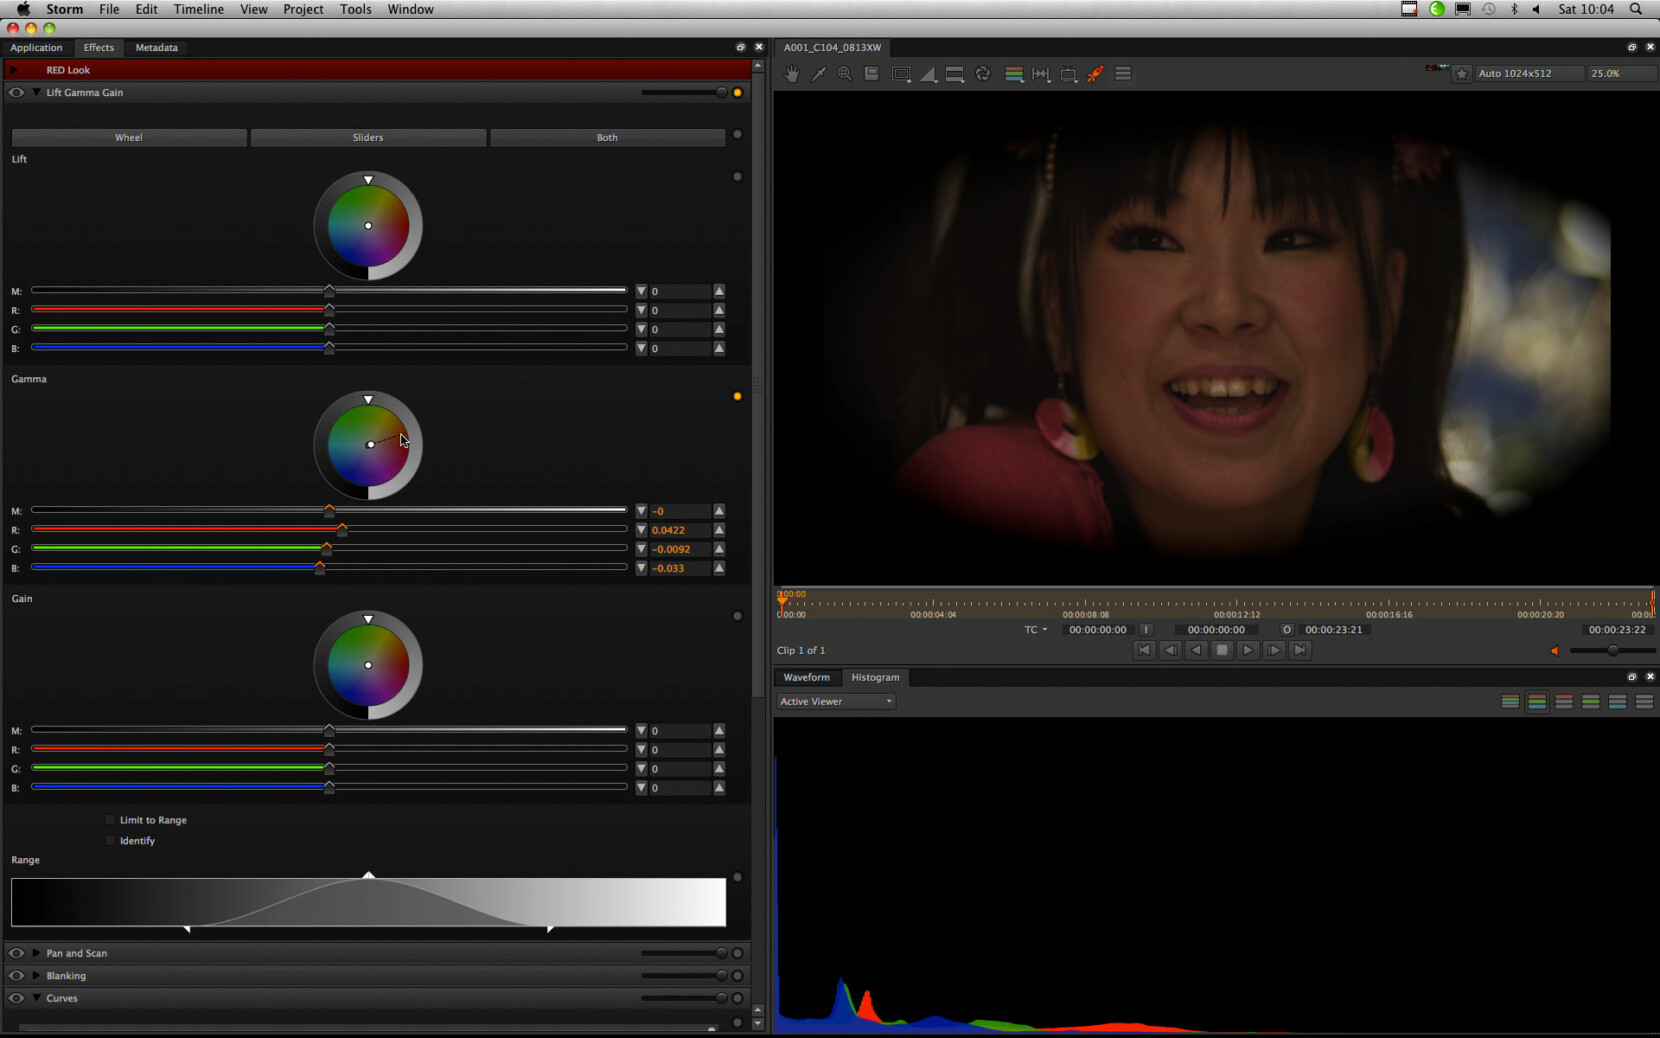Collapse the Curves section

(36, 998)
